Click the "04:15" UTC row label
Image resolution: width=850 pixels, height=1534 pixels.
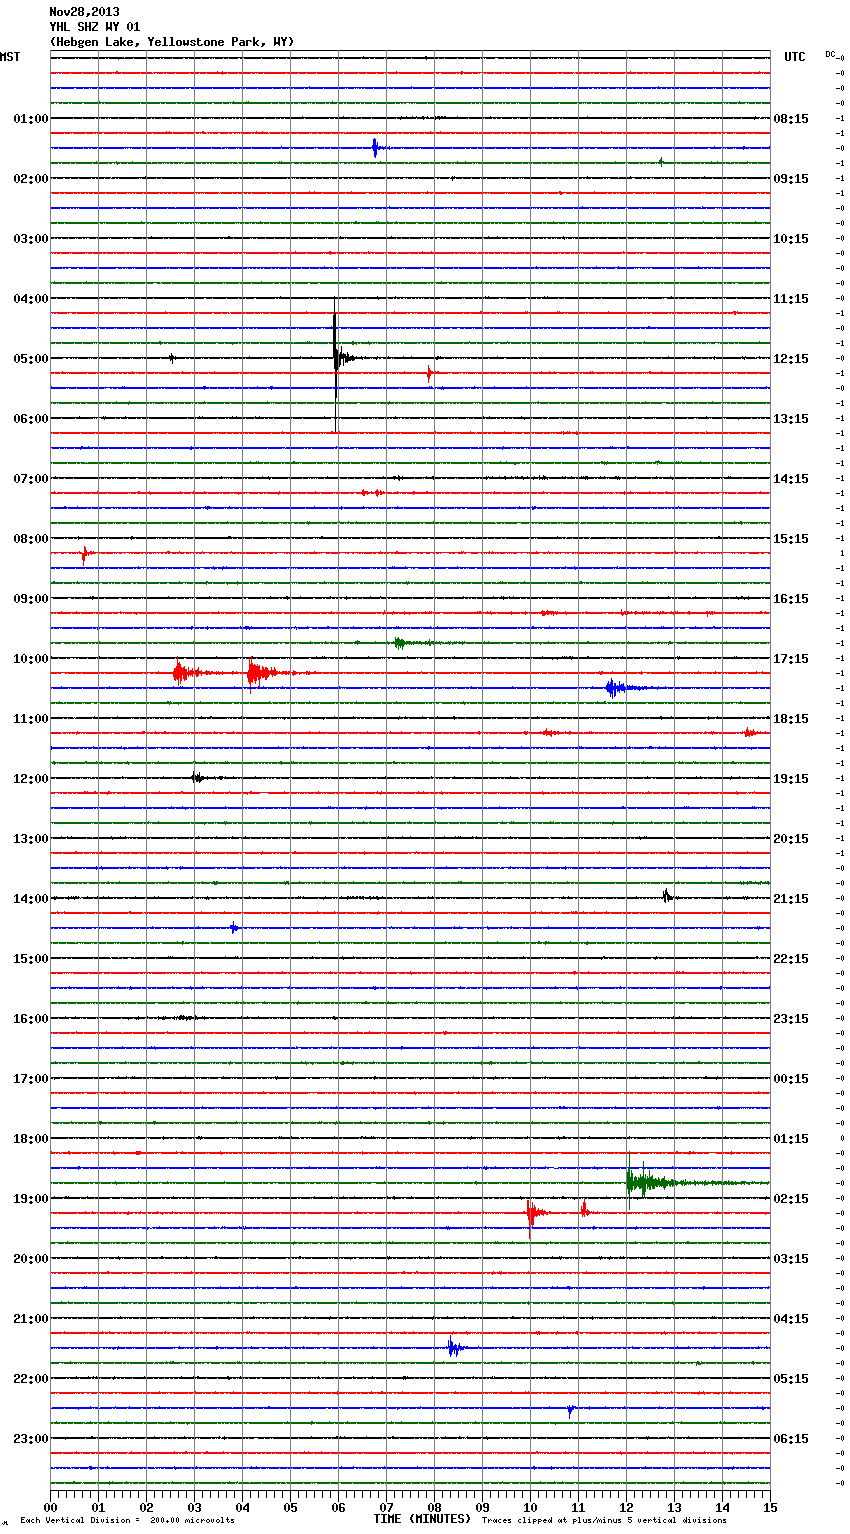pos(791,1319)
